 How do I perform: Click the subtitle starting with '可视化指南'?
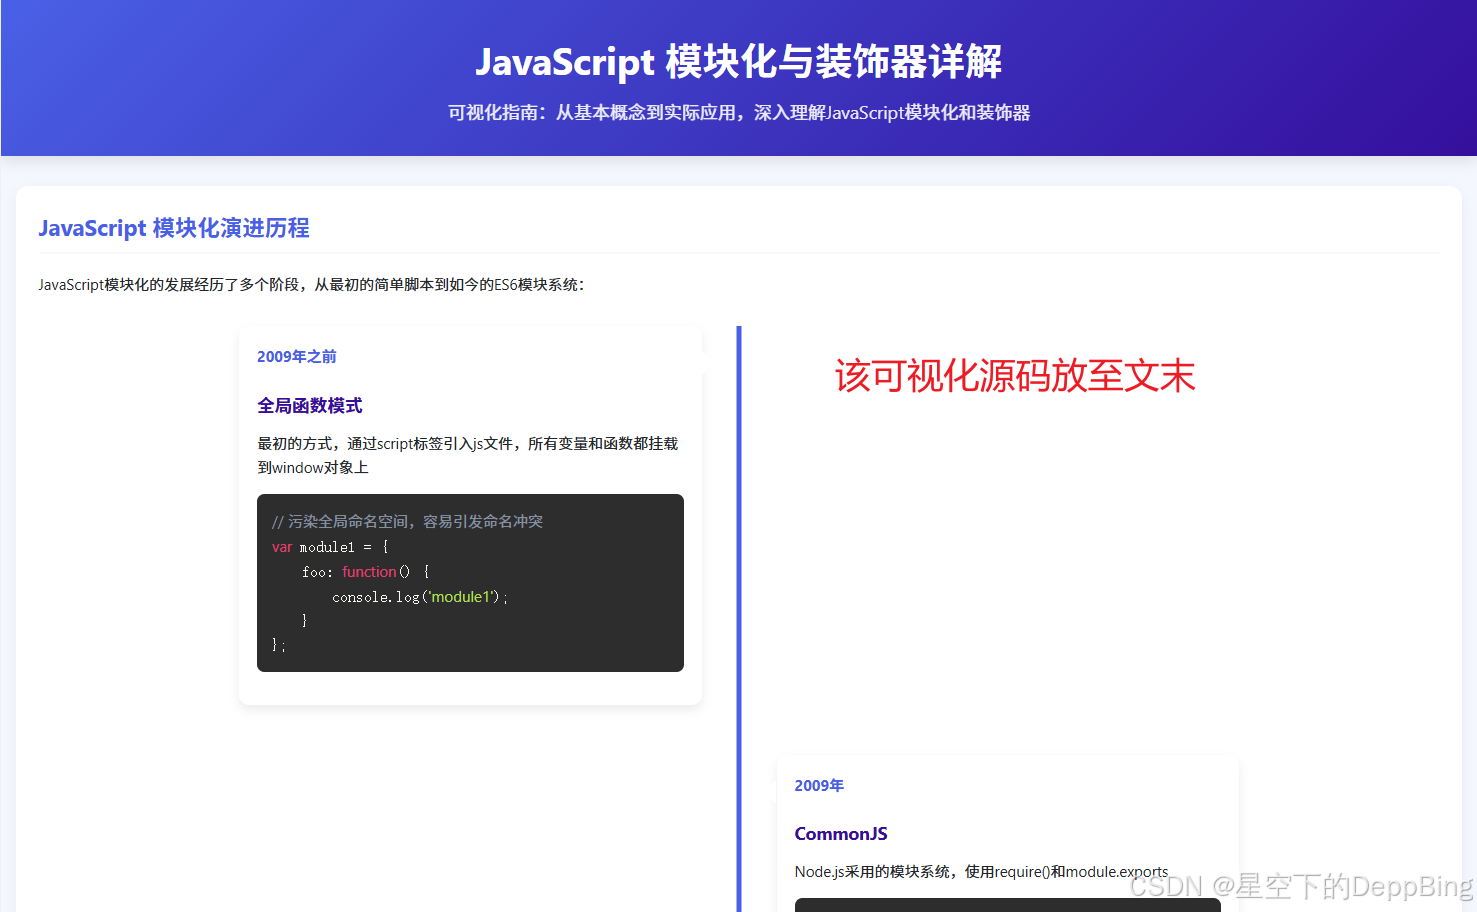[738, 113]
